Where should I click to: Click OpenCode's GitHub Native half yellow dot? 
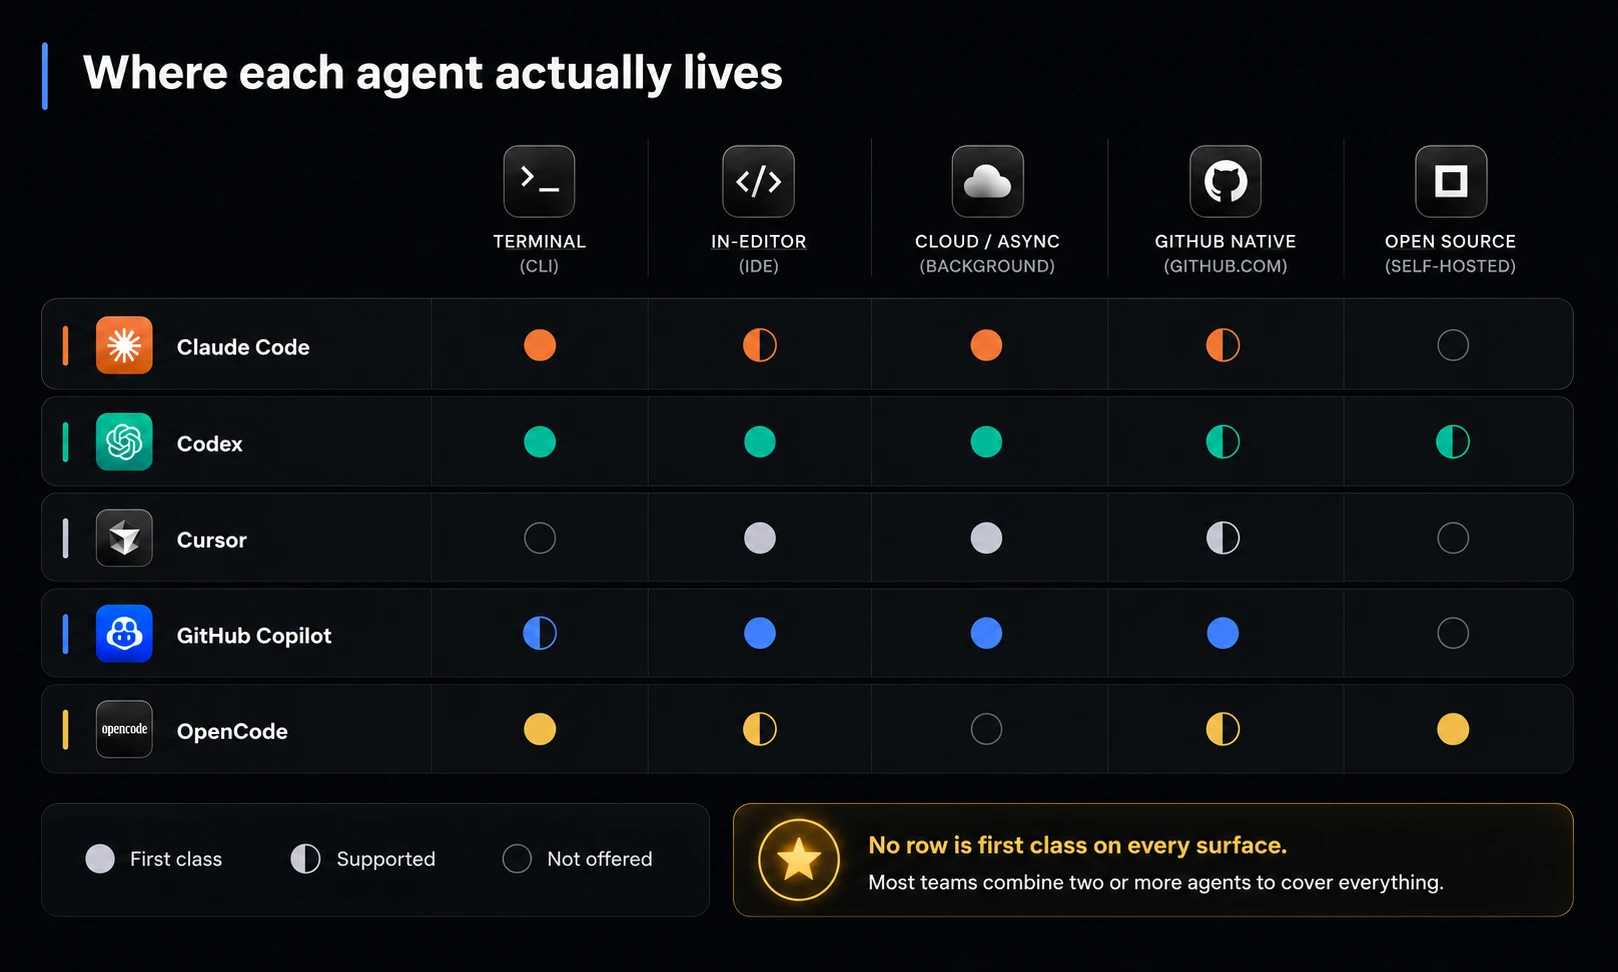1223,729
